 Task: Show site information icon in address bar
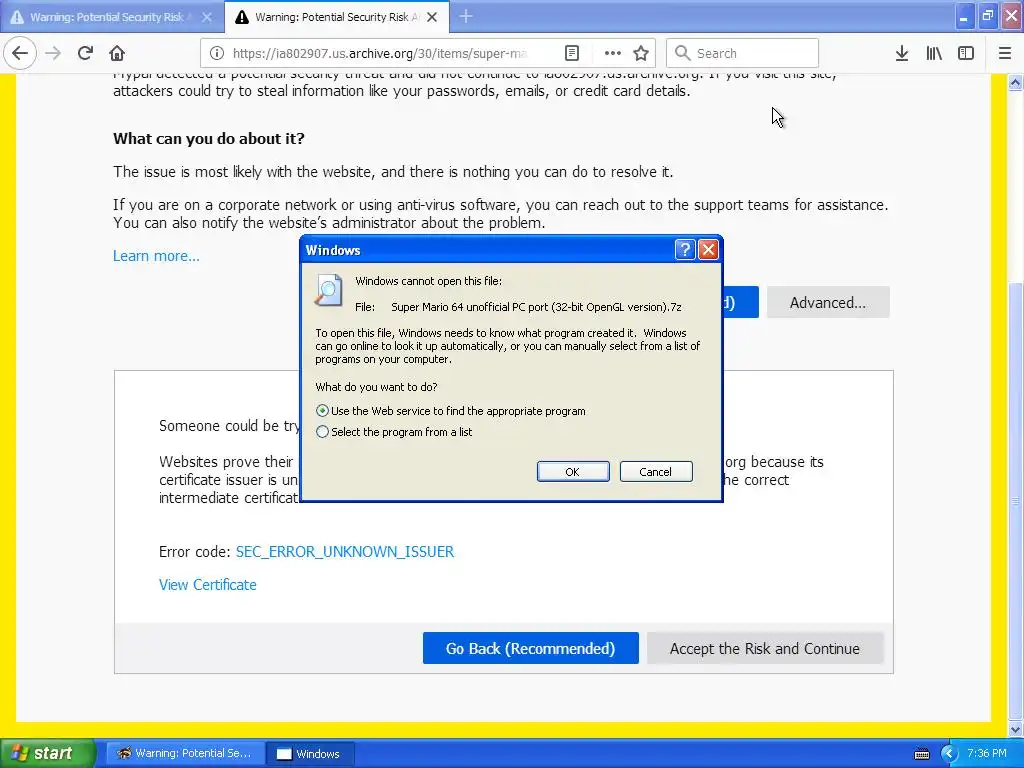217,53
